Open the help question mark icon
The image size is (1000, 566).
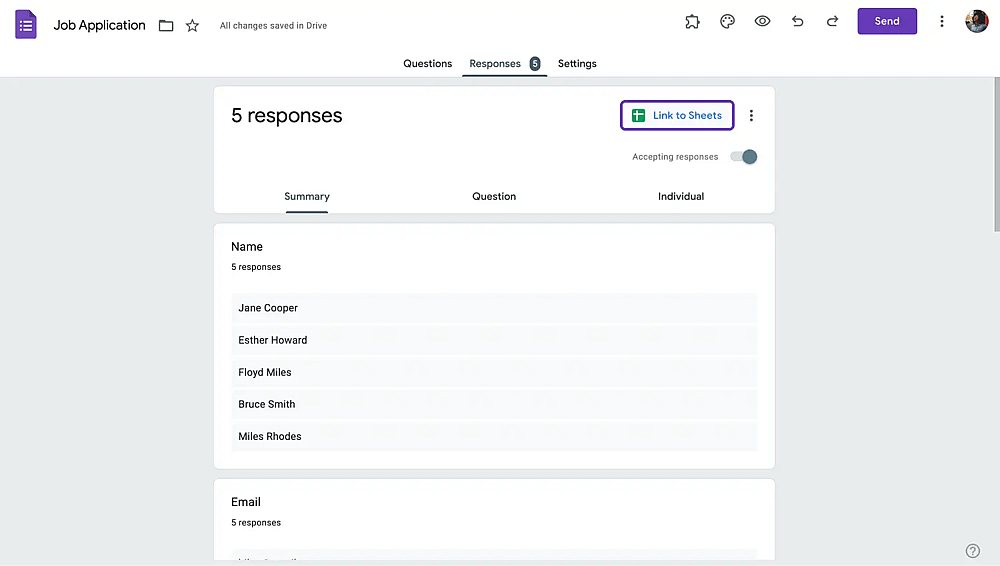pos(973,551)
